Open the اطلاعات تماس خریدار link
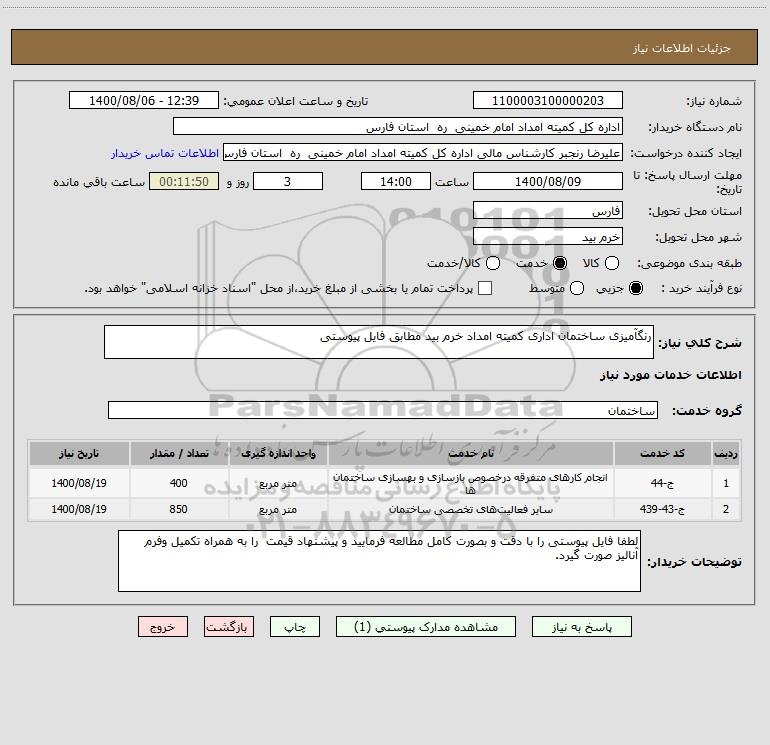 [x=165, y=153]
